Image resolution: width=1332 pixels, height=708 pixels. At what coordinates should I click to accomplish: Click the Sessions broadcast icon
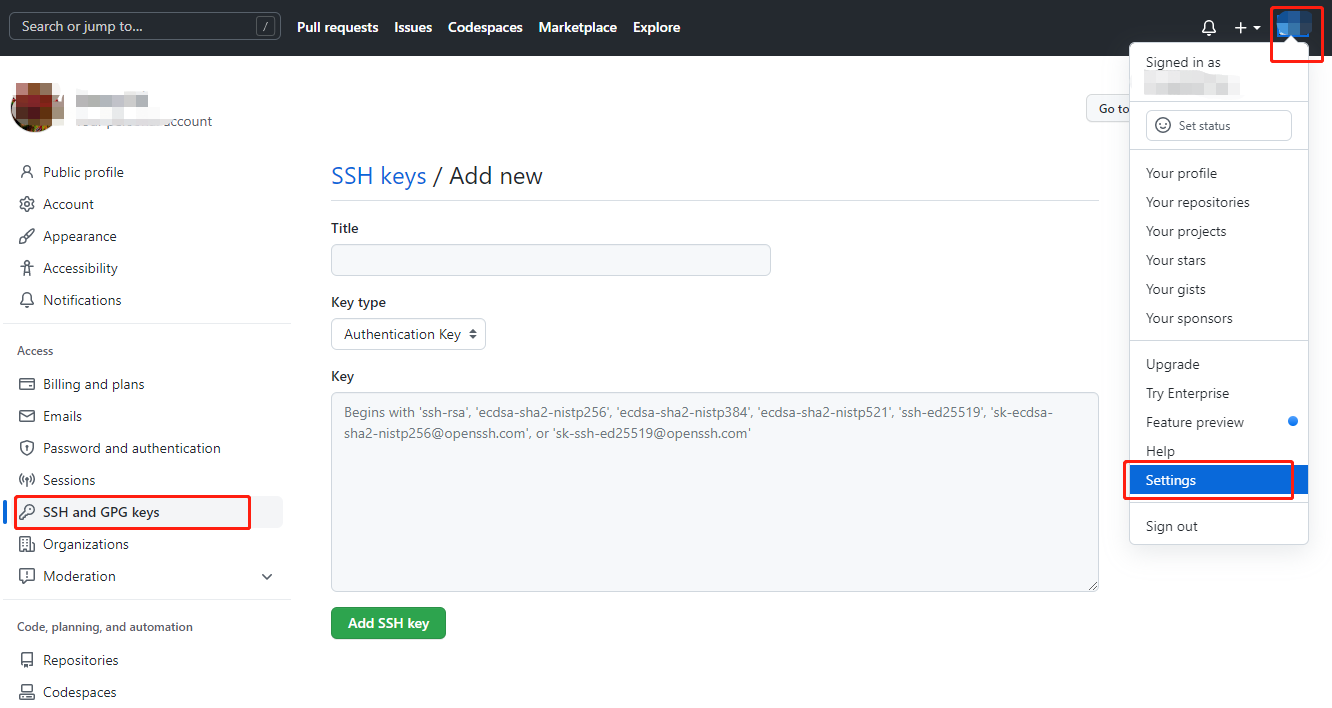coord(27,480)
